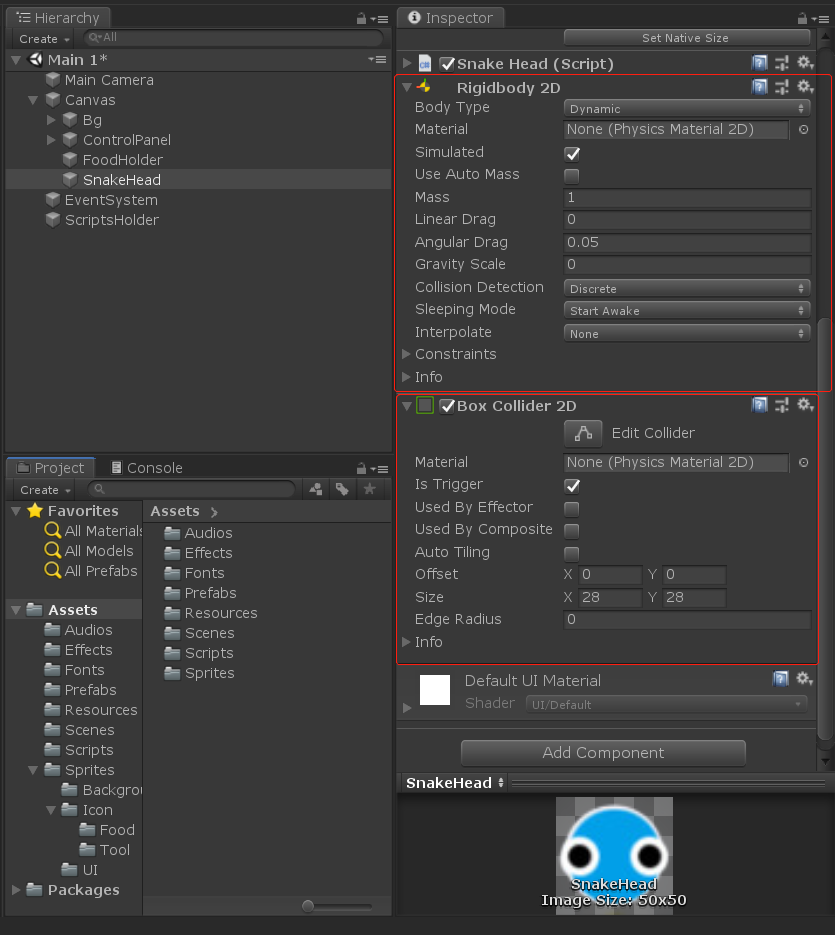The image size is (835, 935).
Task: Open help icon for Rigidbody 2D
Action: pos(759,87)
